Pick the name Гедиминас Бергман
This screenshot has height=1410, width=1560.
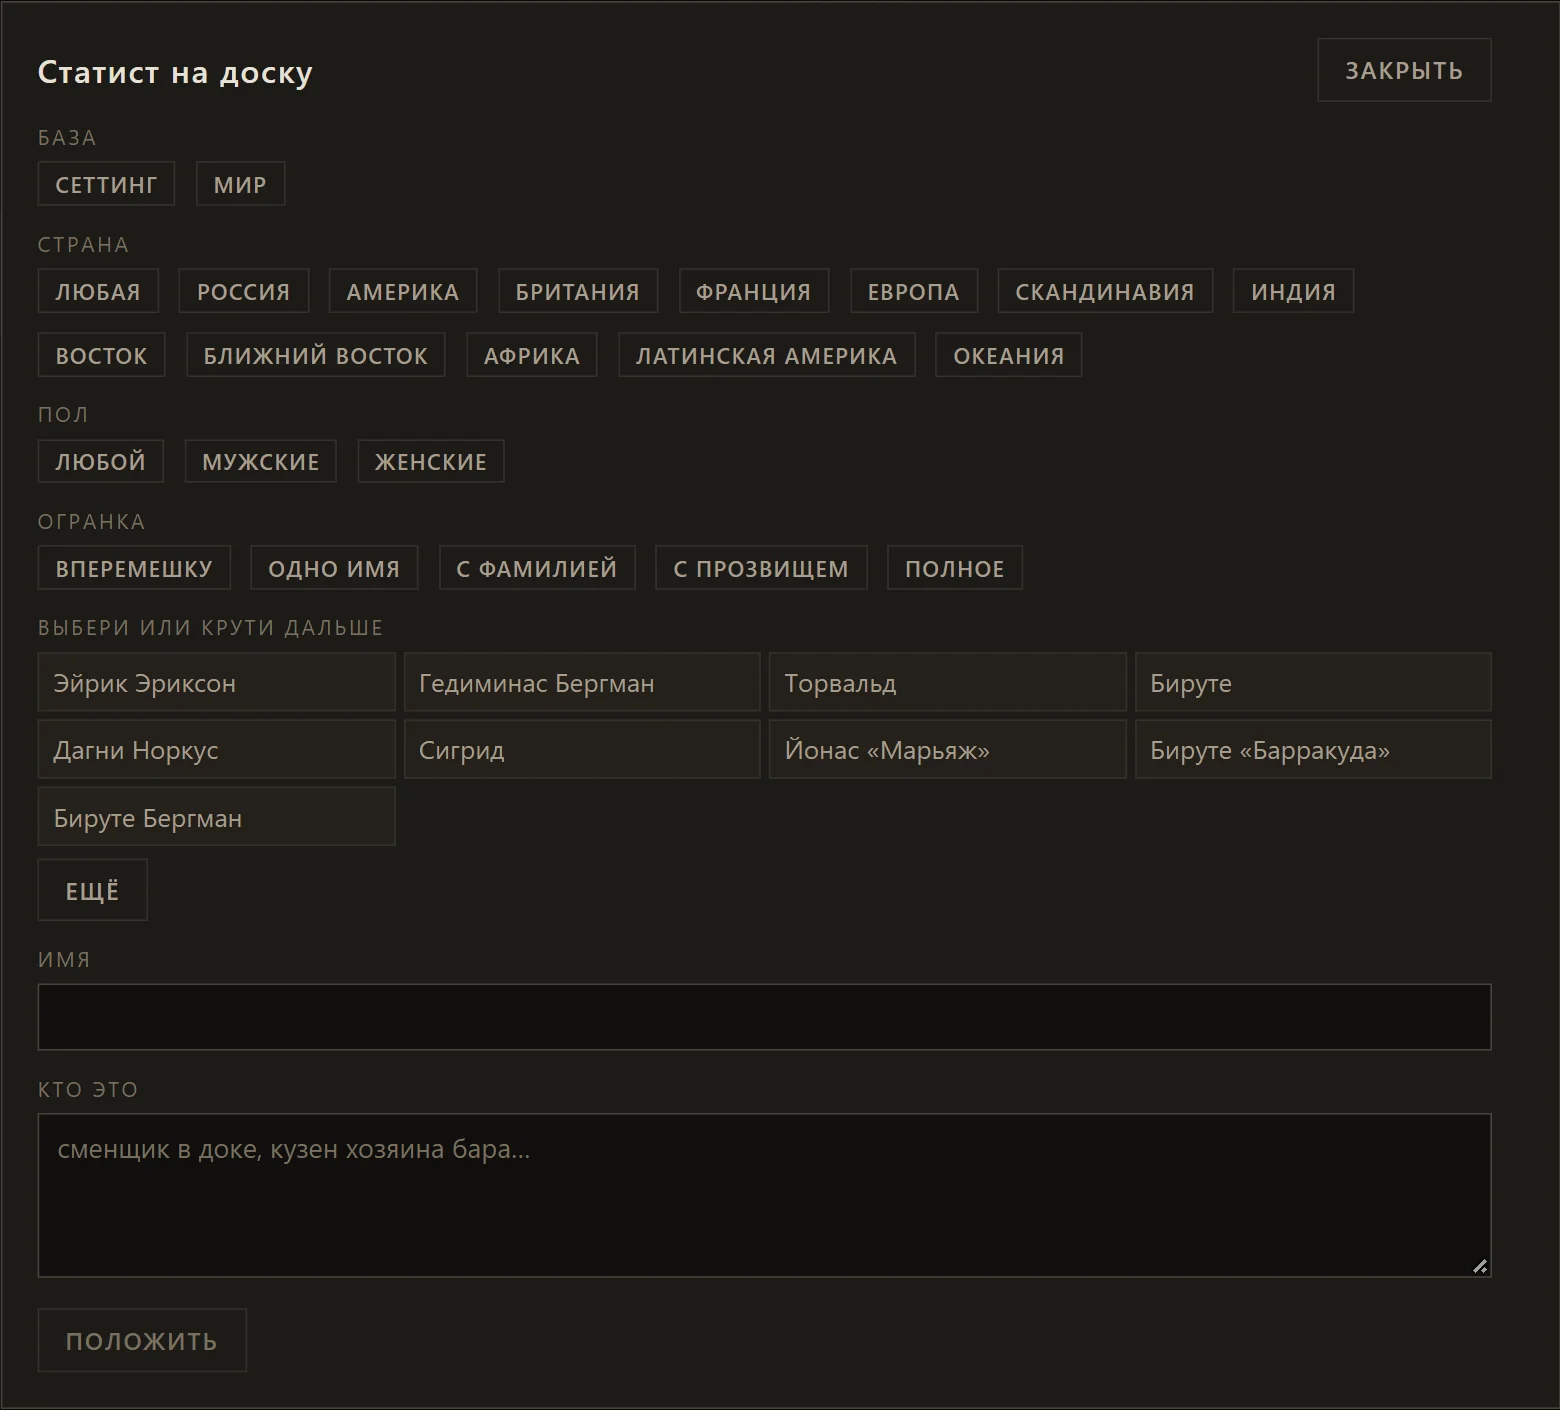click(x=582, y=682)
